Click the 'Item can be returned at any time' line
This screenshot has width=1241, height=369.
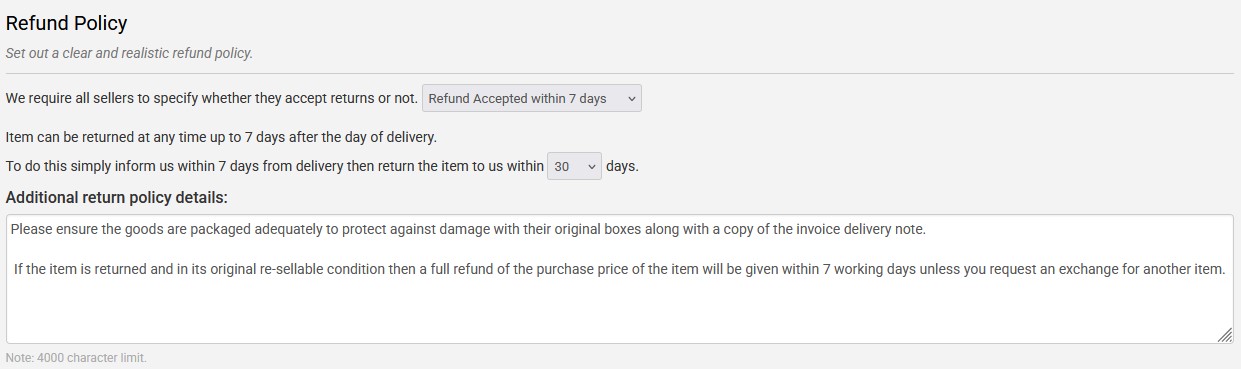click(221, 137)
